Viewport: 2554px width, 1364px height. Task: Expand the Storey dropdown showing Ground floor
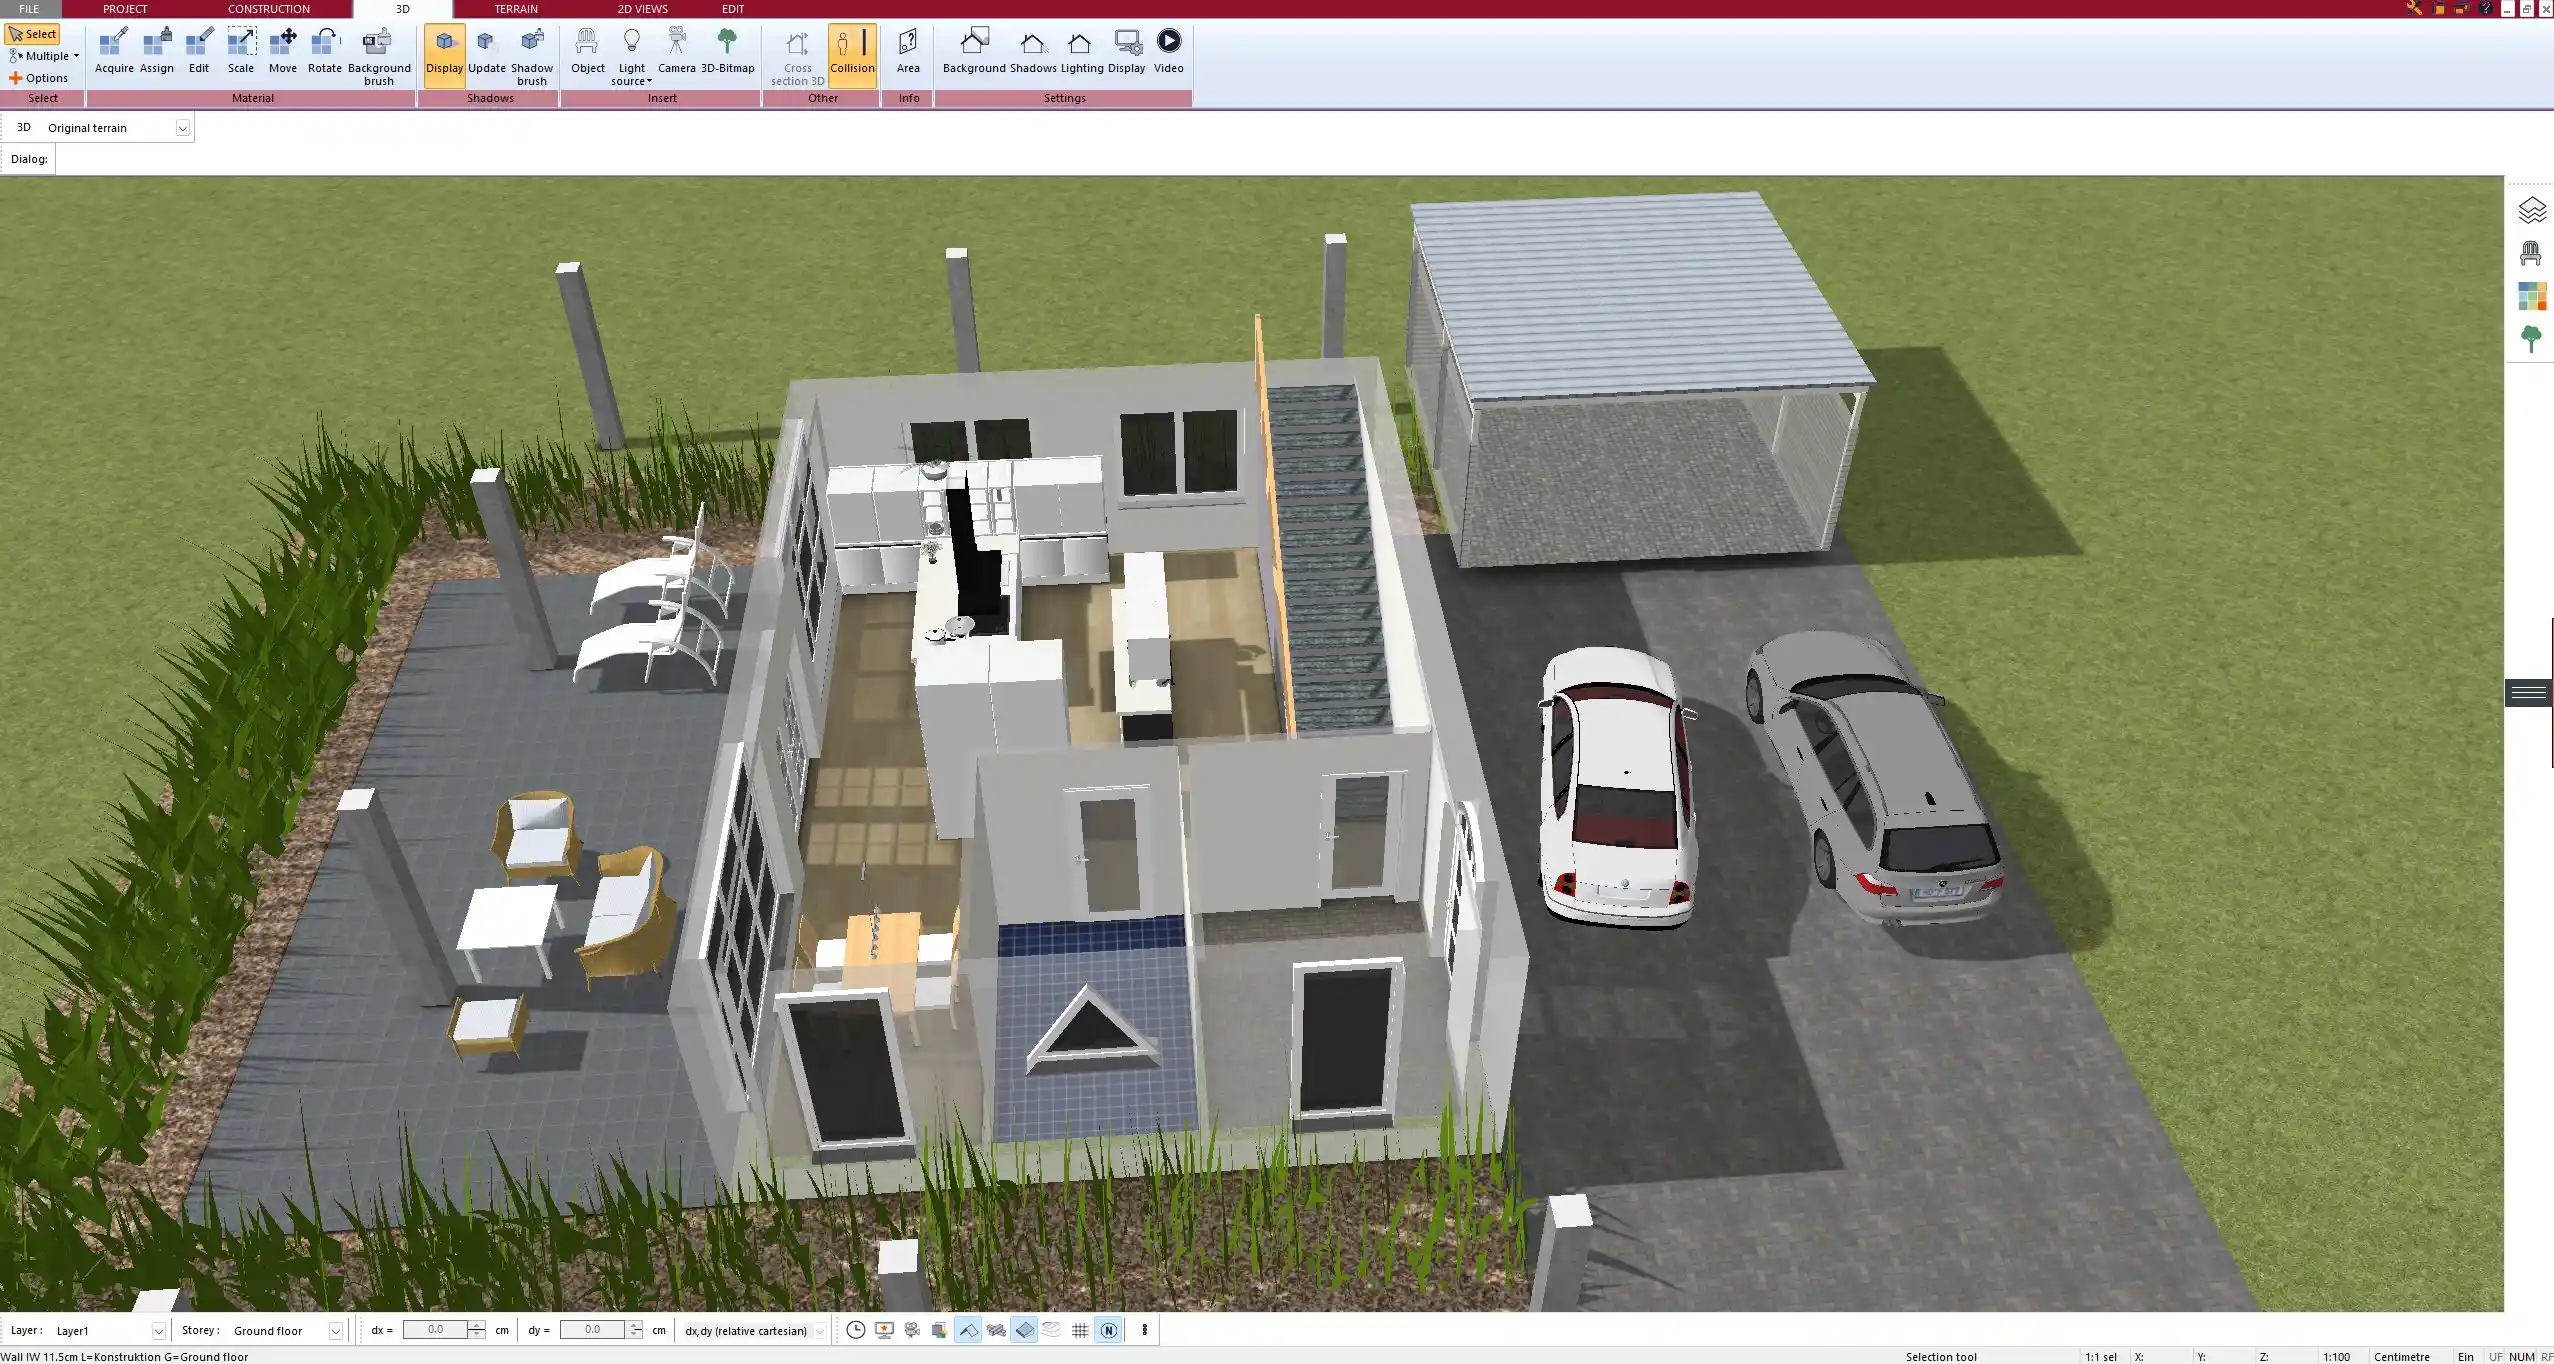(x=335, y=1330)
